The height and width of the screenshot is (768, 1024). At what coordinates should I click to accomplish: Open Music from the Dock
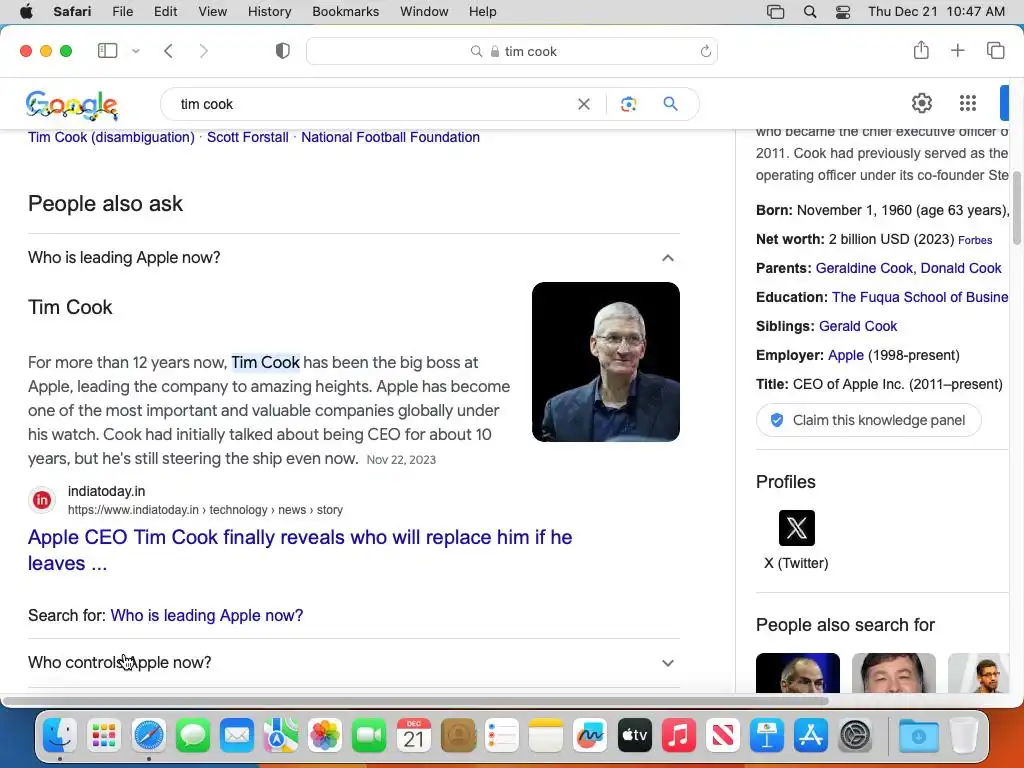(x=679, y=736)
